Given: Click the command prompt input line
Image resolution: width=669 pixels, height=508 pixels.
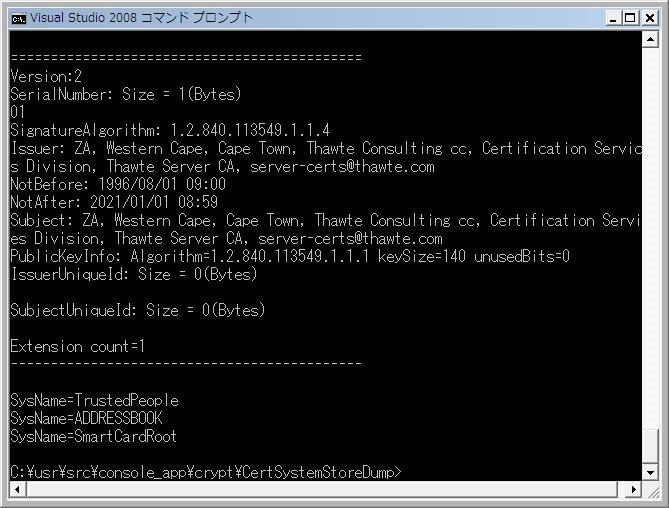Looking at the screenshot, I should tap(206, 472).
